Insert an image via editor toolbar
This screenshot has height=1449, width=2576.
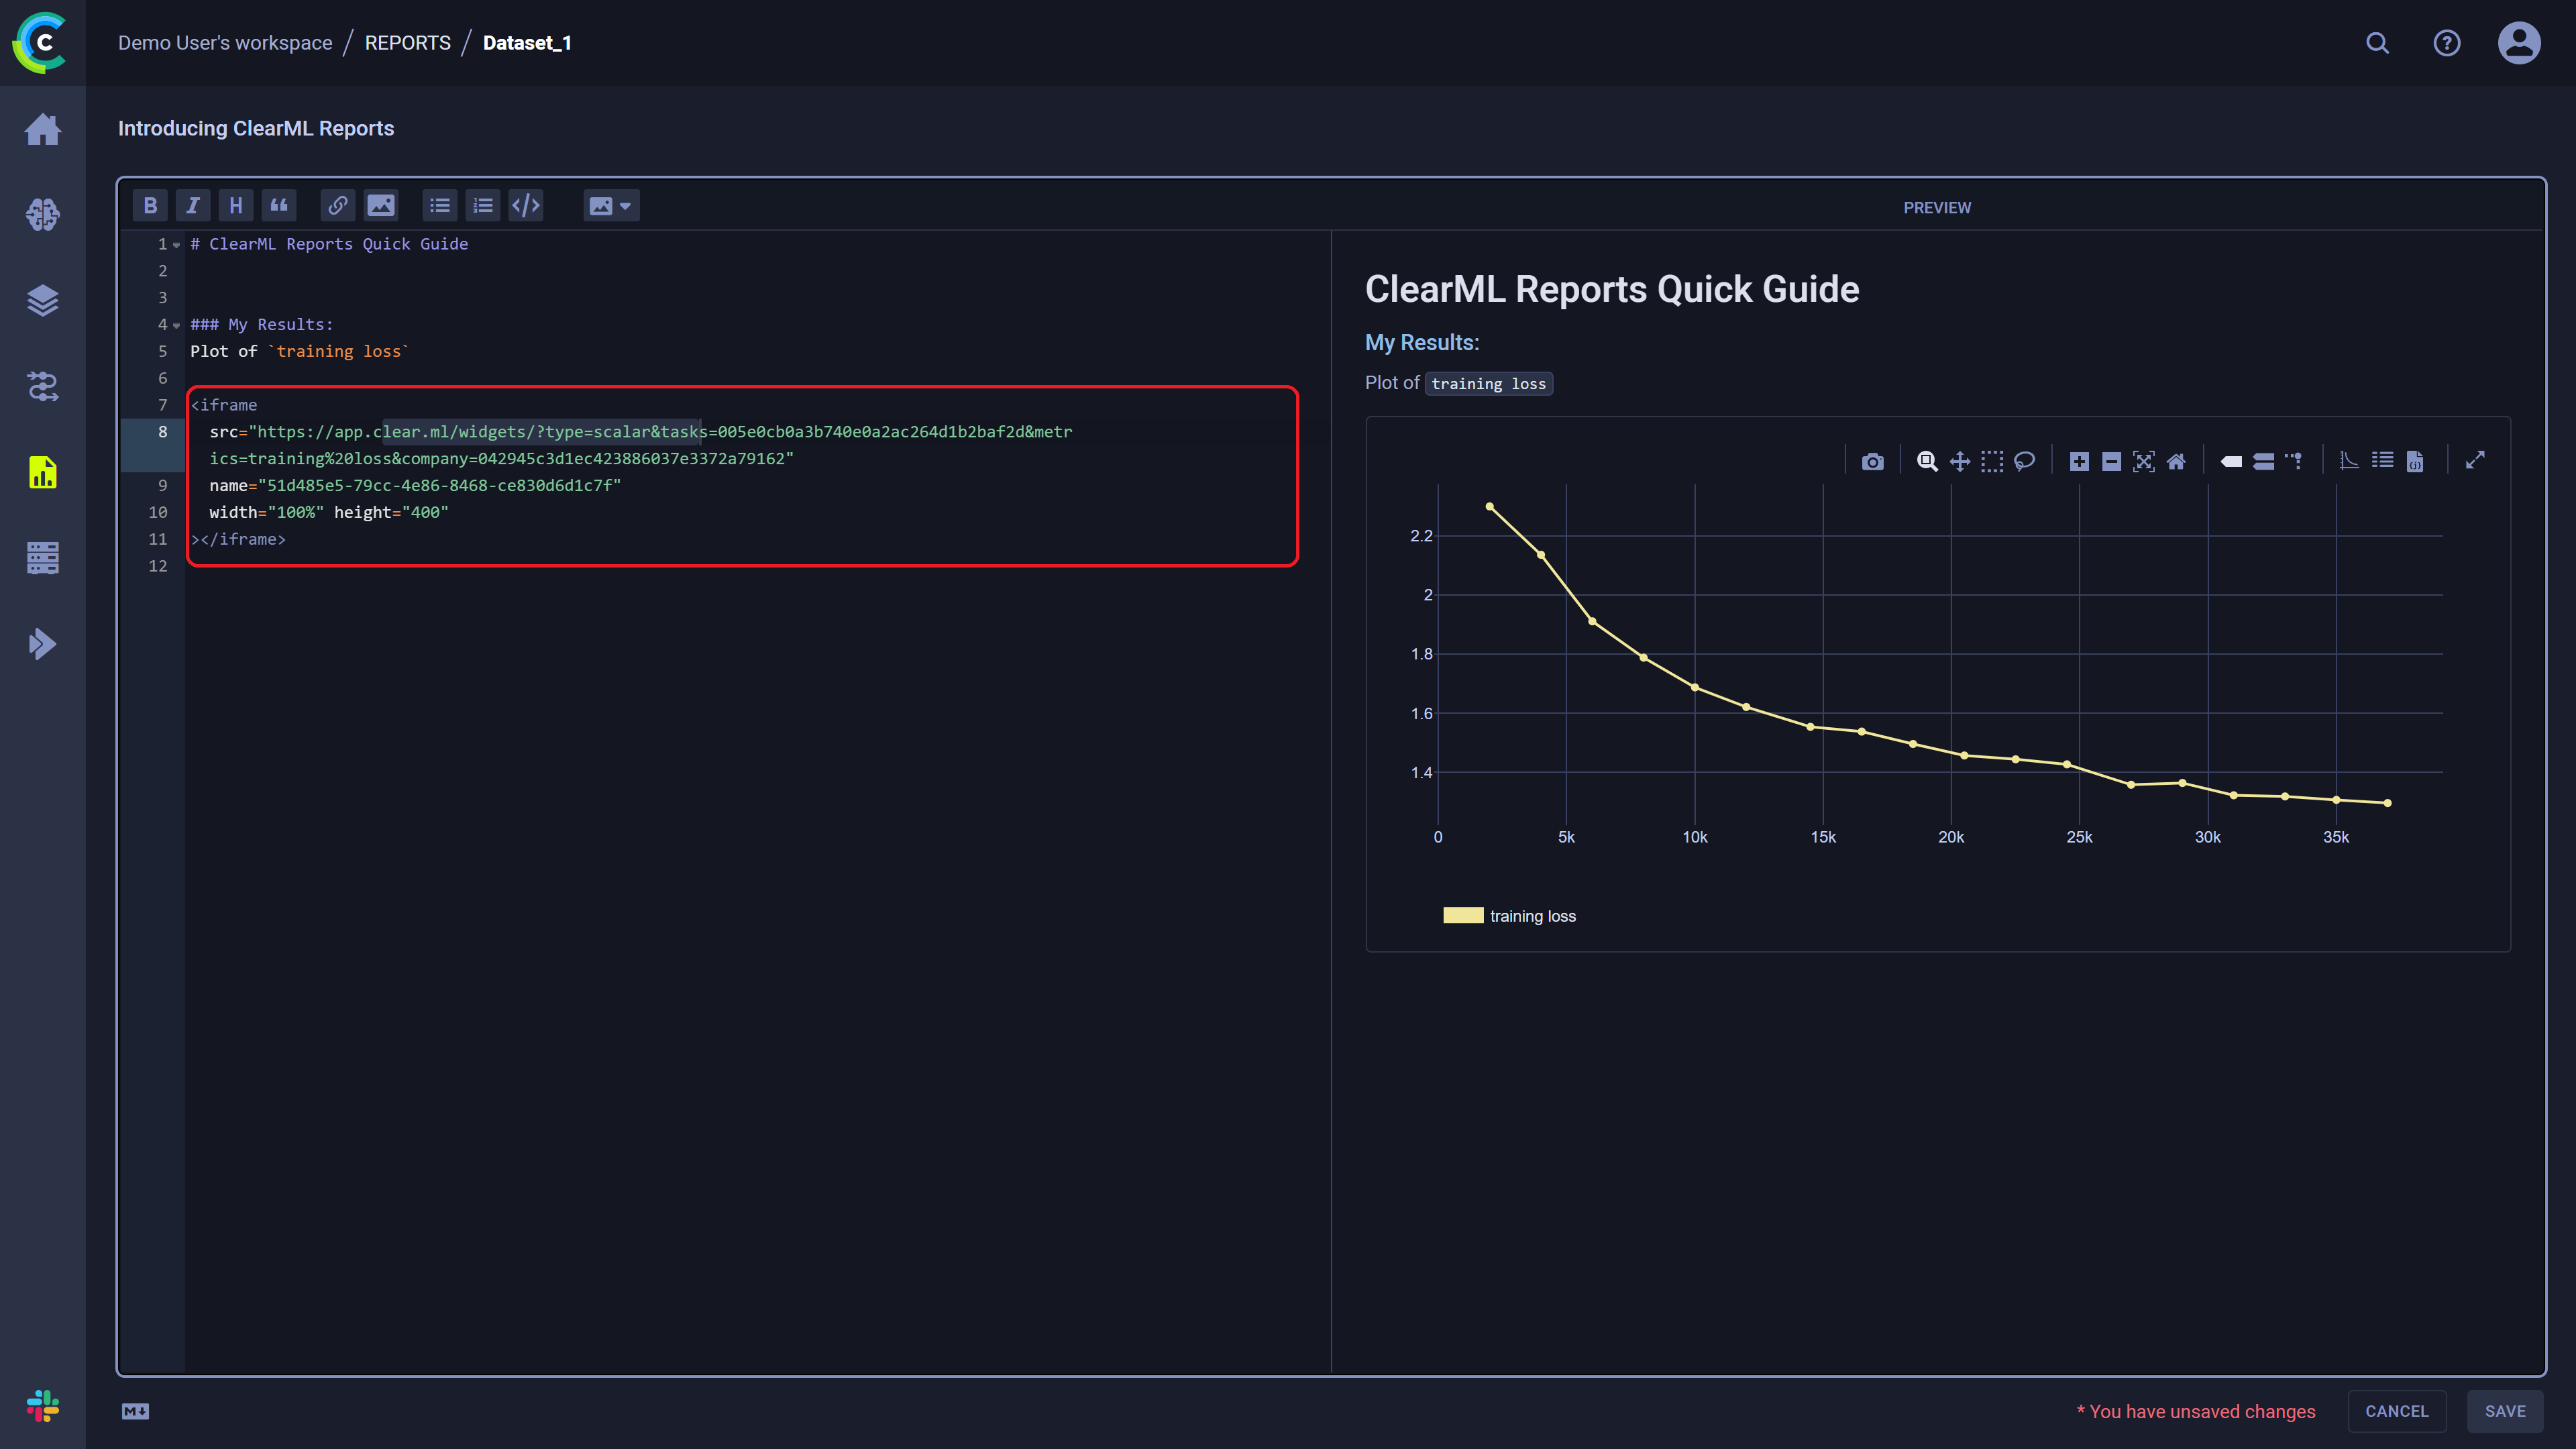[381, 206]
